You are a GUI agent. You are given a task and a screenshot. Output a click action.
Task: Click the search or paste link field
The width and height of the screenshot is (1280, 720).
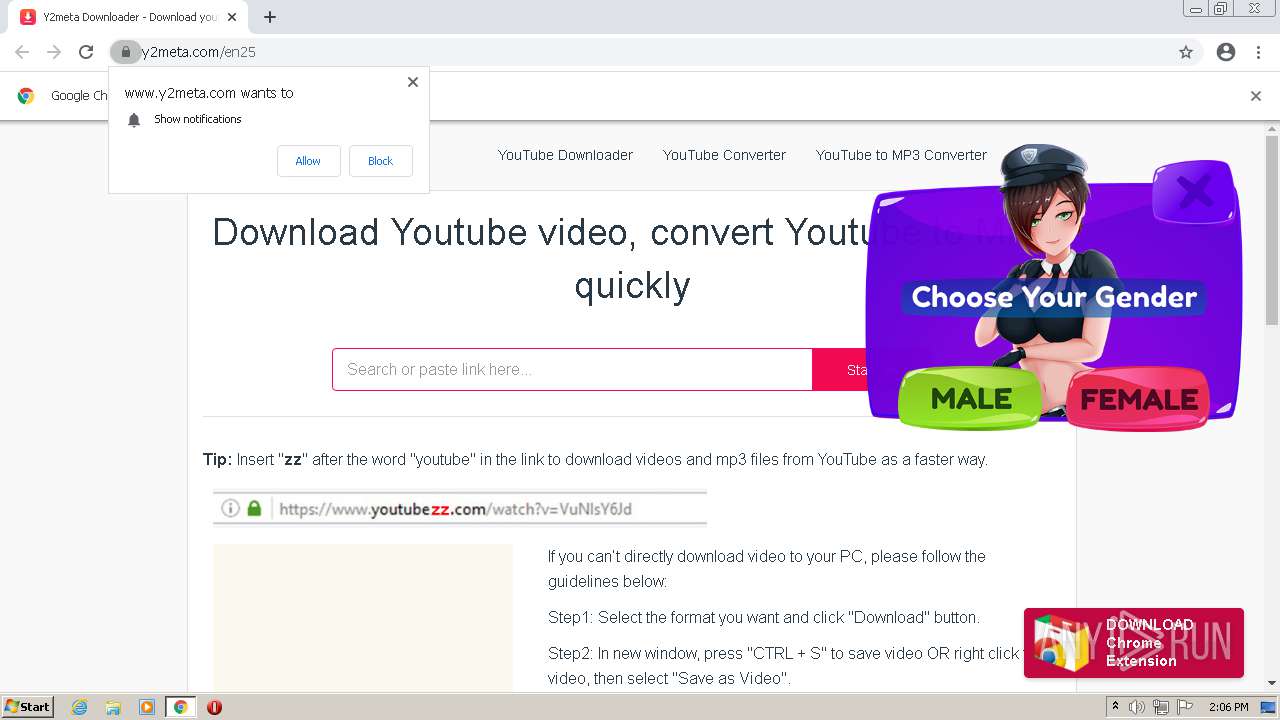572,370
